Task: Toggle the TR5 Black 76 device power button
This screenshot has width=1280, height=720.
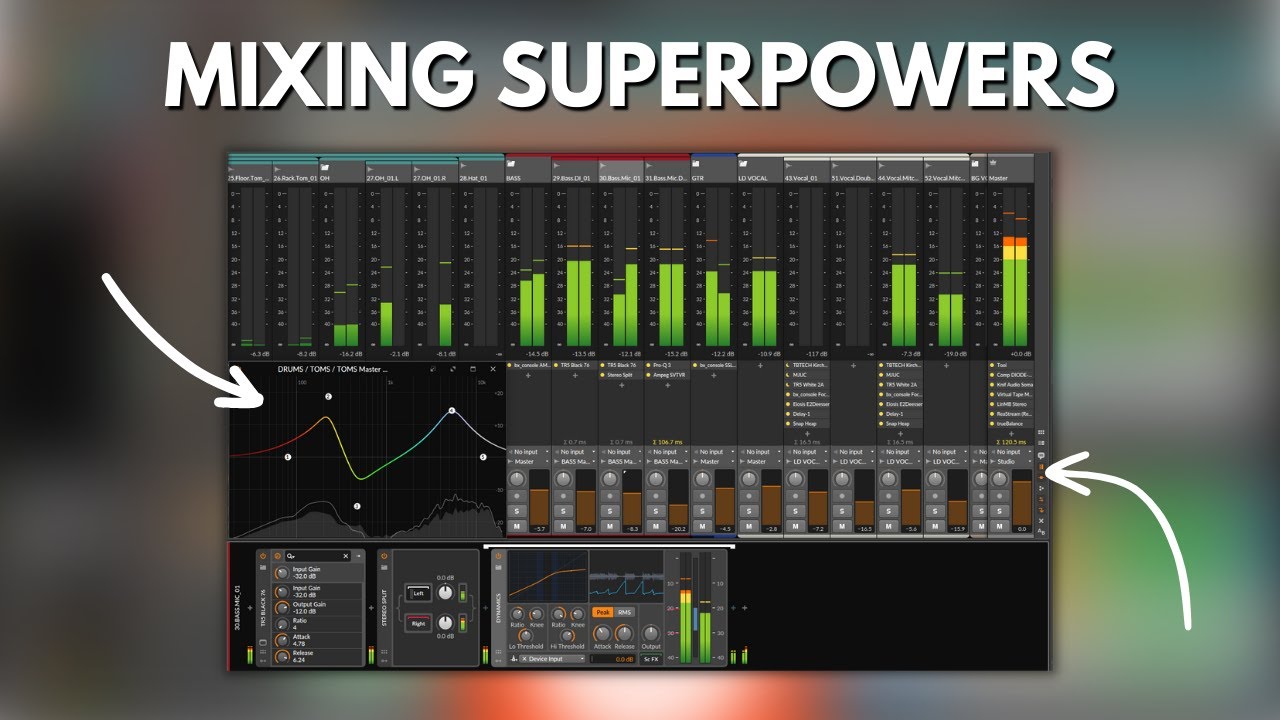Action: click(x=263, y=556)
